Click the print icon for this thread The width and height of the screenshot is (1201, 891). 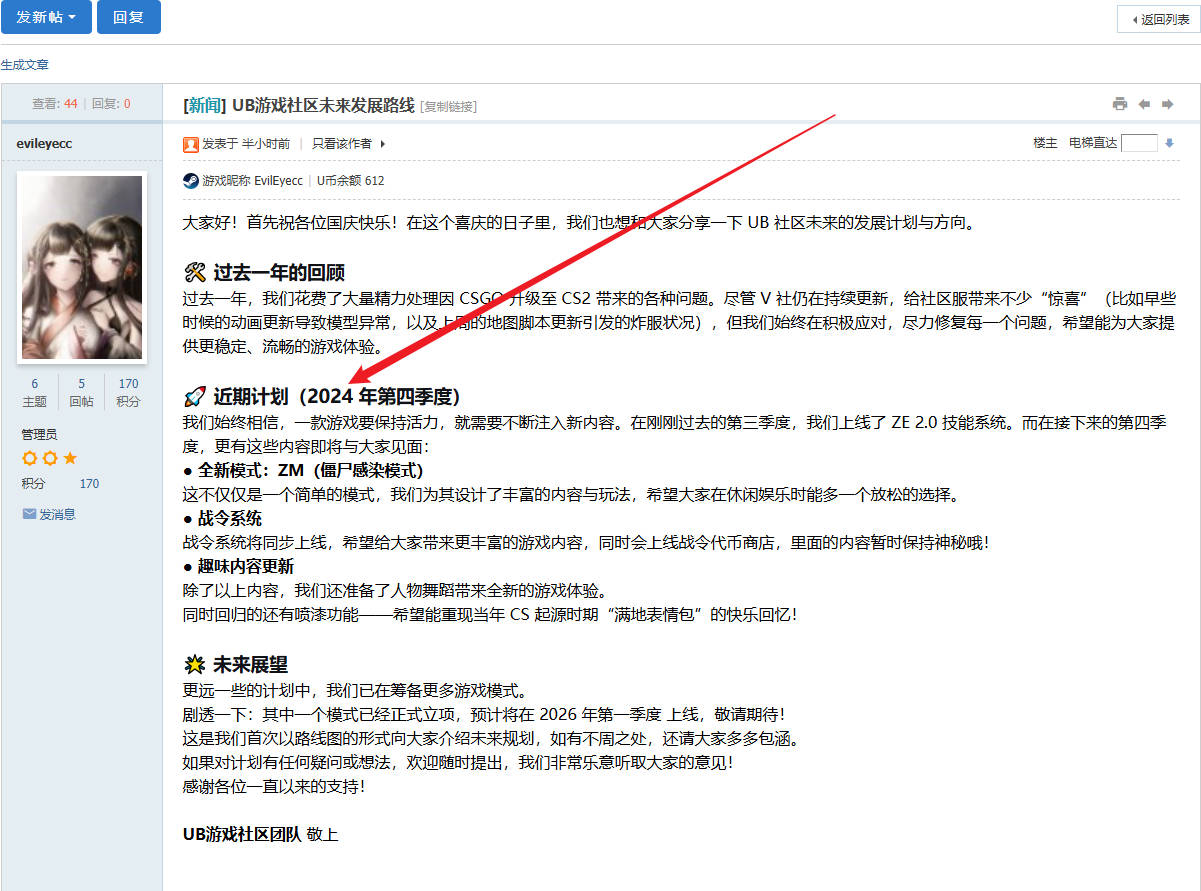1120,104
